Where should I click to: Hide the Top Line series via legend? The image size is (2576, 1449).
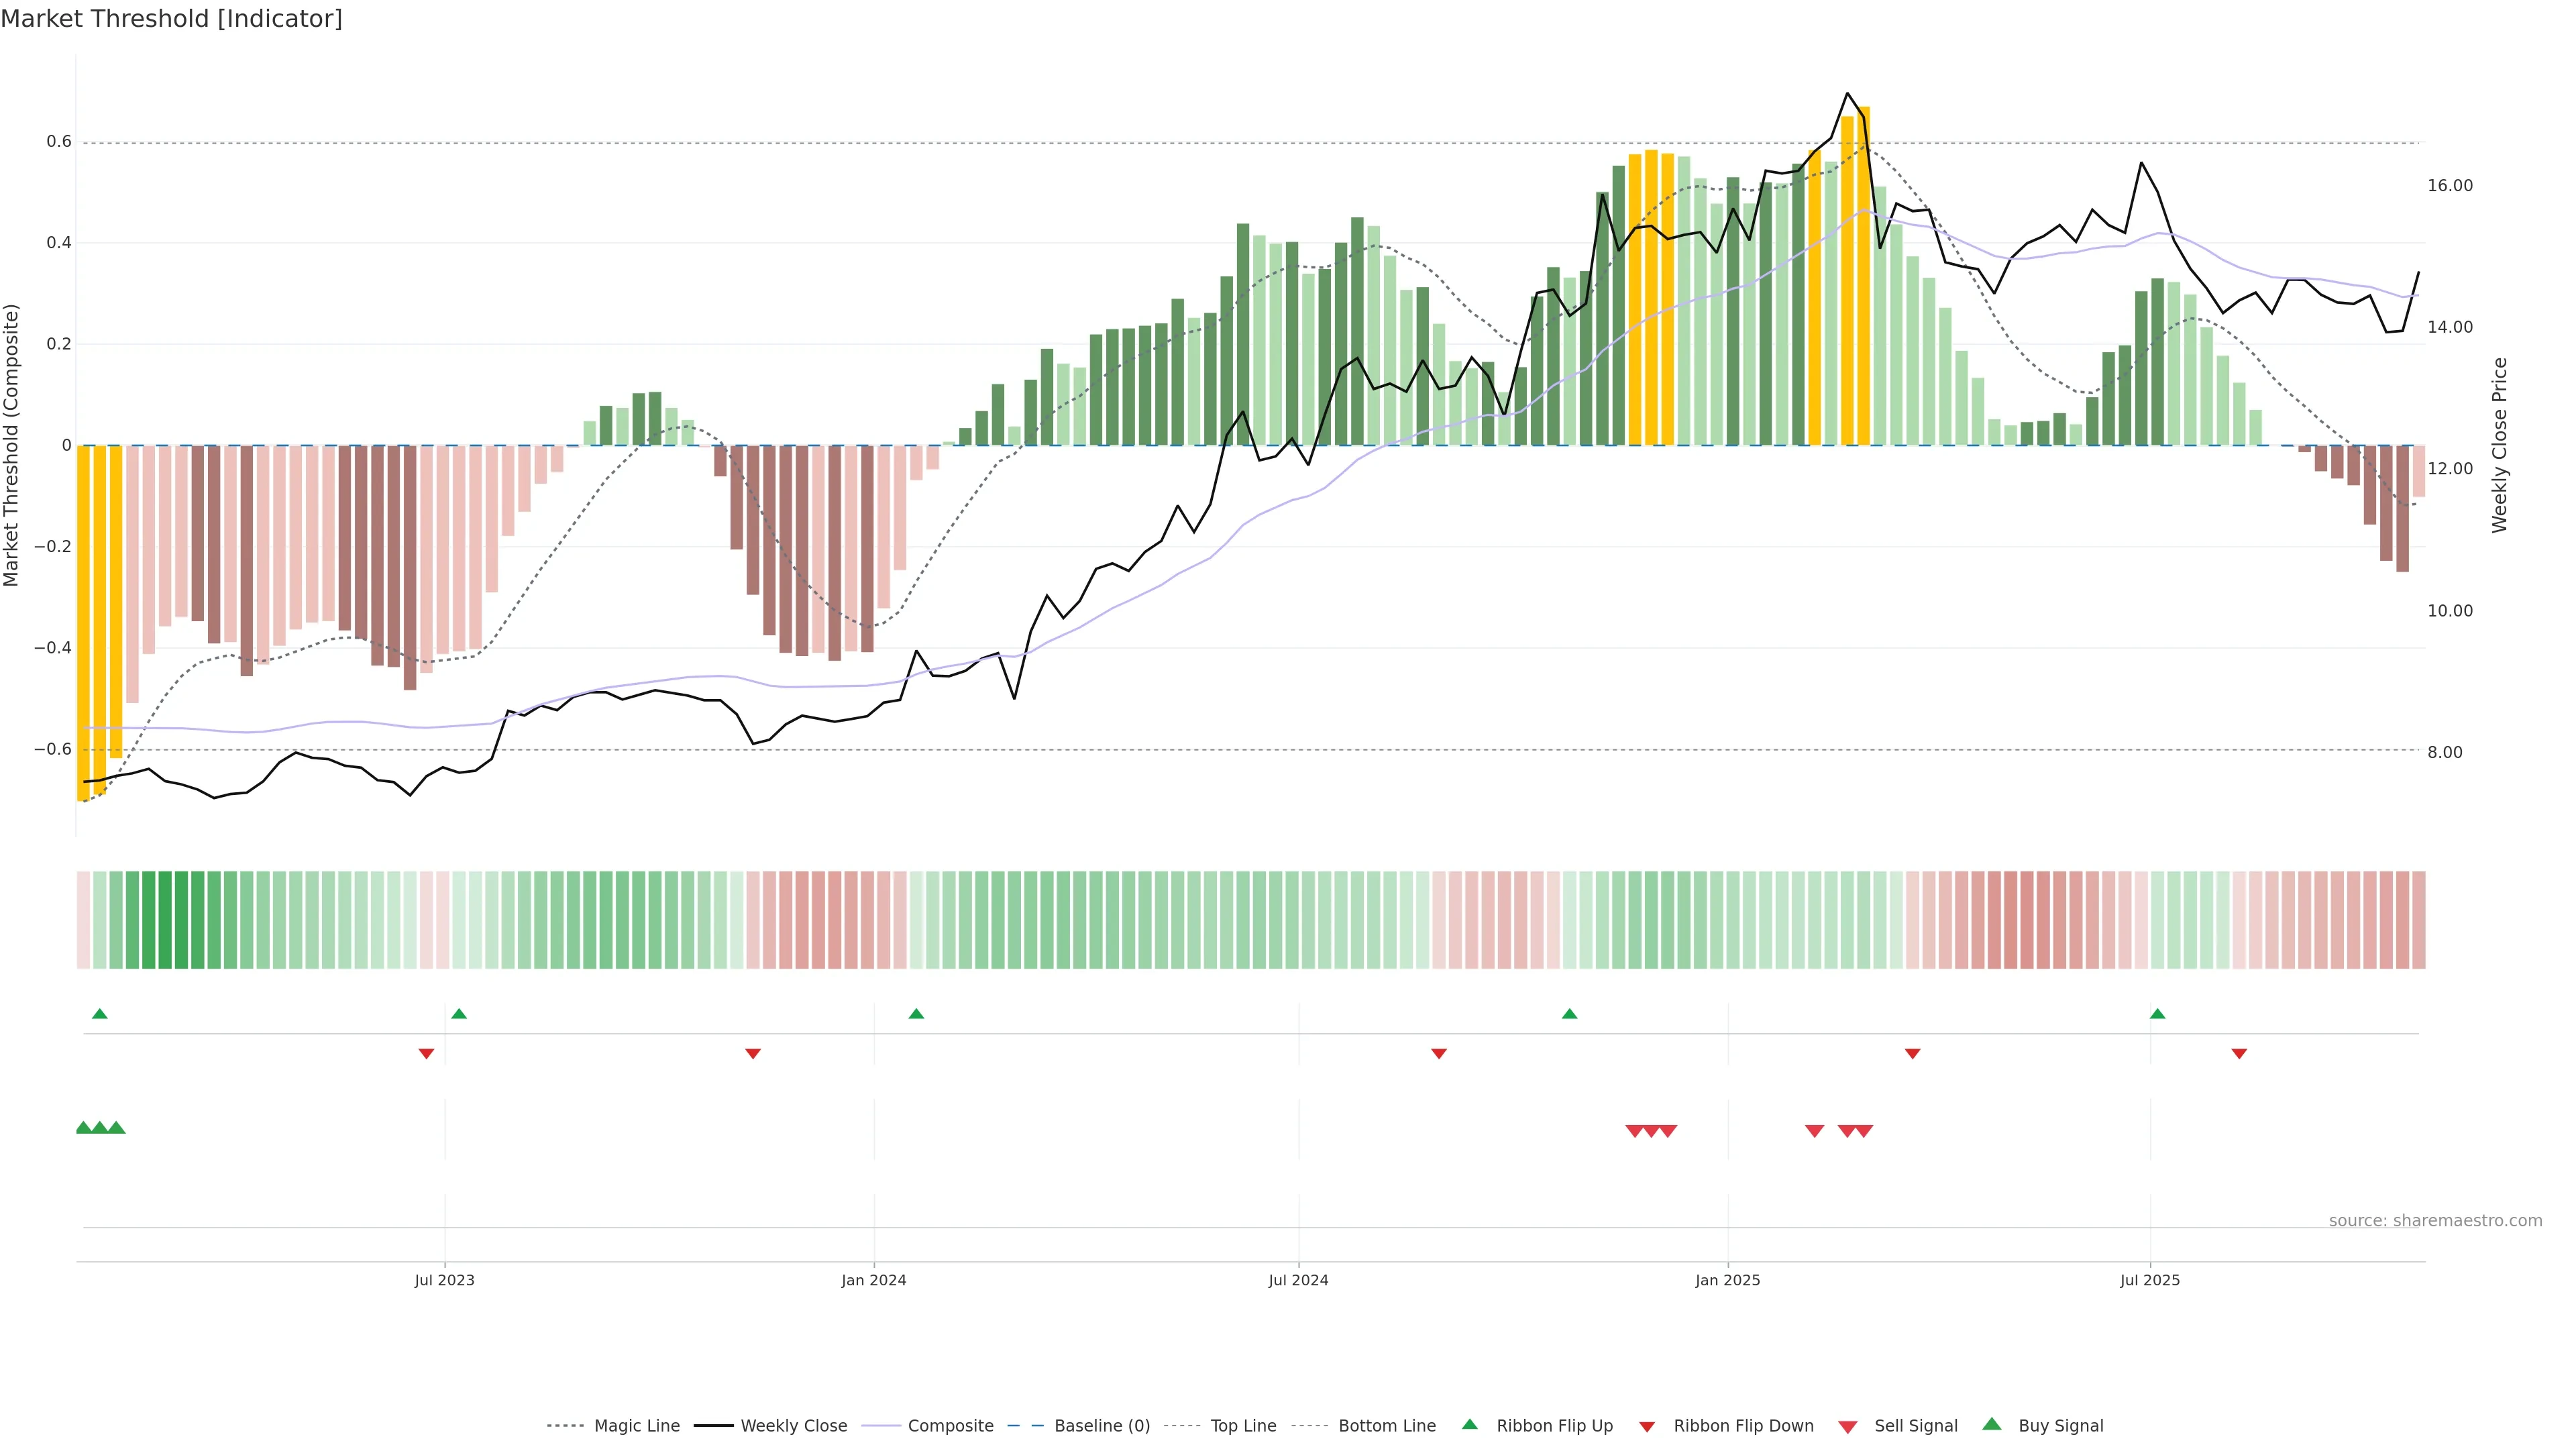pos(1243,1426)
